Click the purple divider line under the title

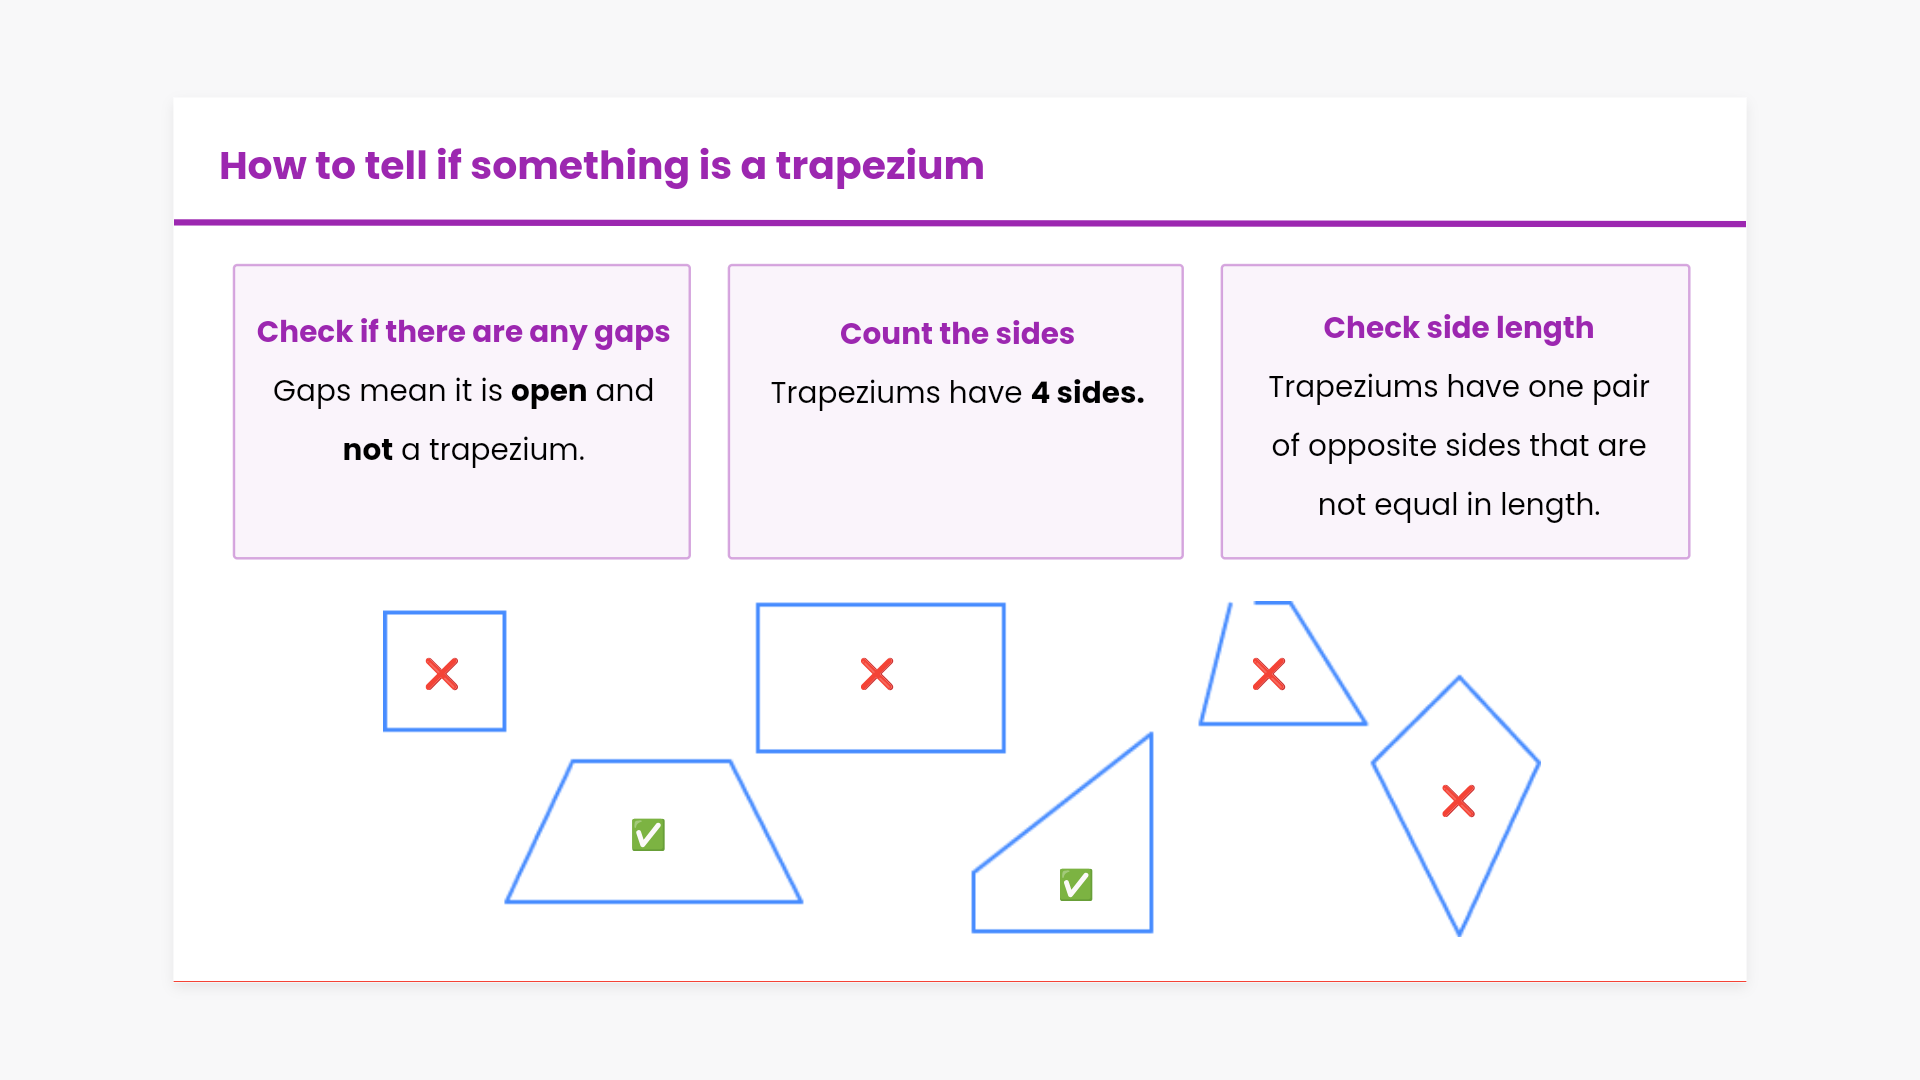(x=960, y=223)
